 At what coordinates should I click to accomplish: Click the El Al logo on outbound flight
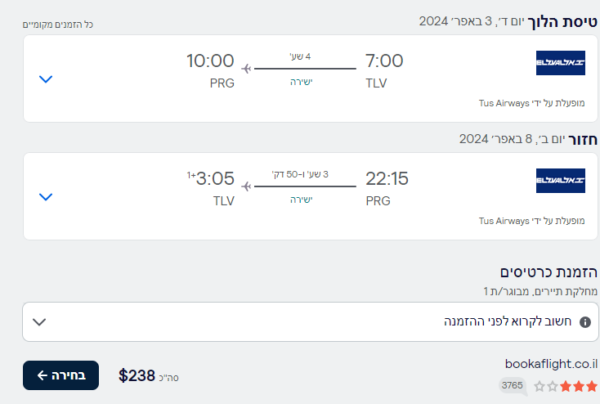(560, 63)
